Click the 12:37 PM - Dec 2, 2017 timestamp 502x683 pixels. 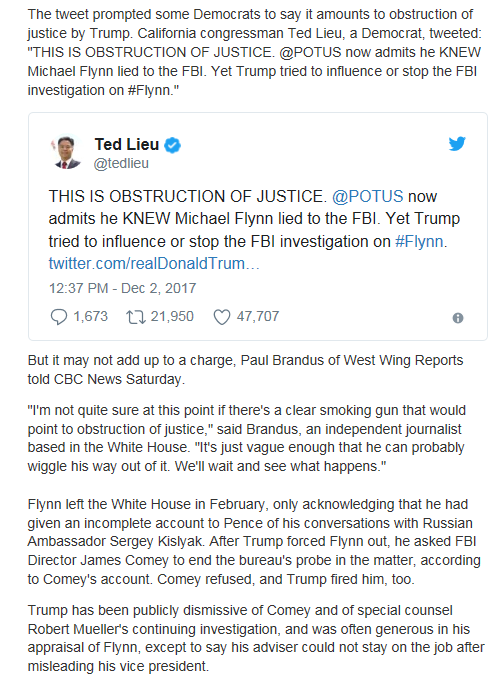tap(122, 288)
